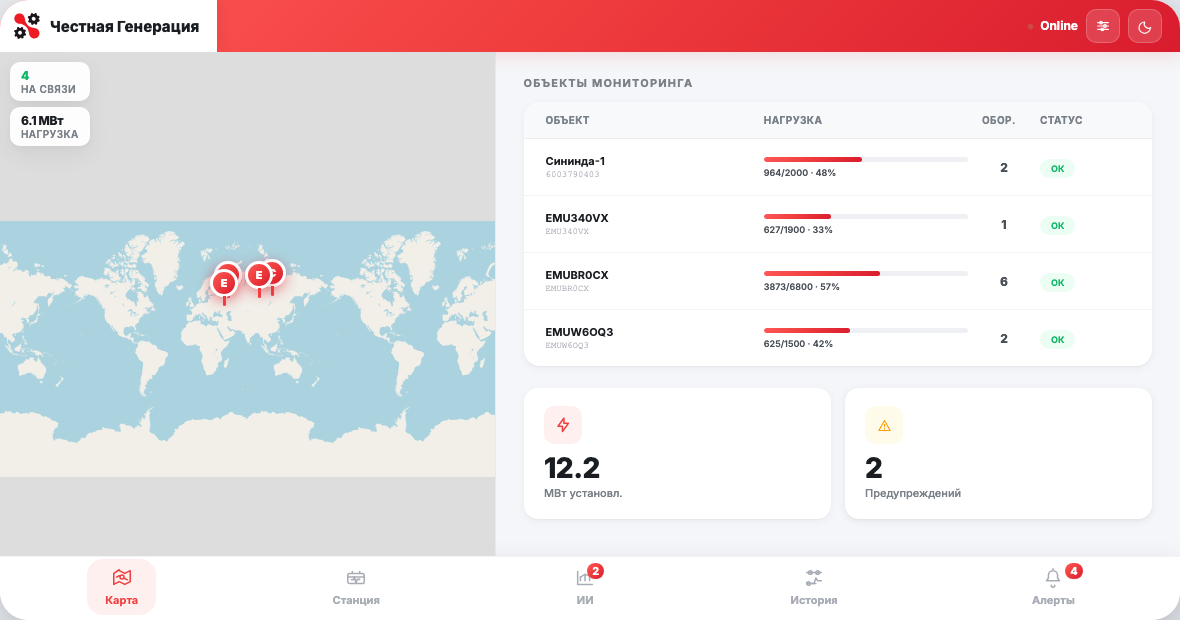Click the Предупреждений label in the warnings card
The height and width of the screenshot is (620, 1180).
point(913,494)
